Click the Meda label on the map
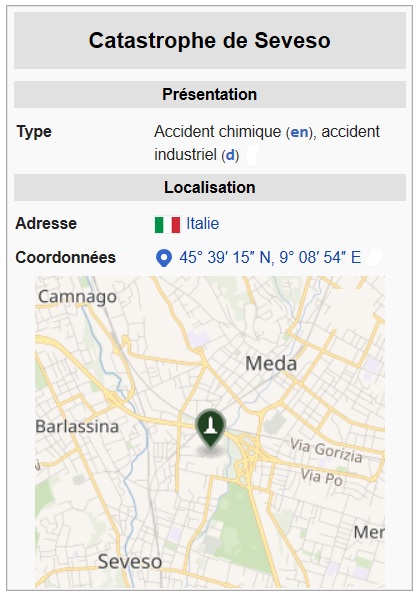Screen dimensions: 419x595 pos(271,364)
